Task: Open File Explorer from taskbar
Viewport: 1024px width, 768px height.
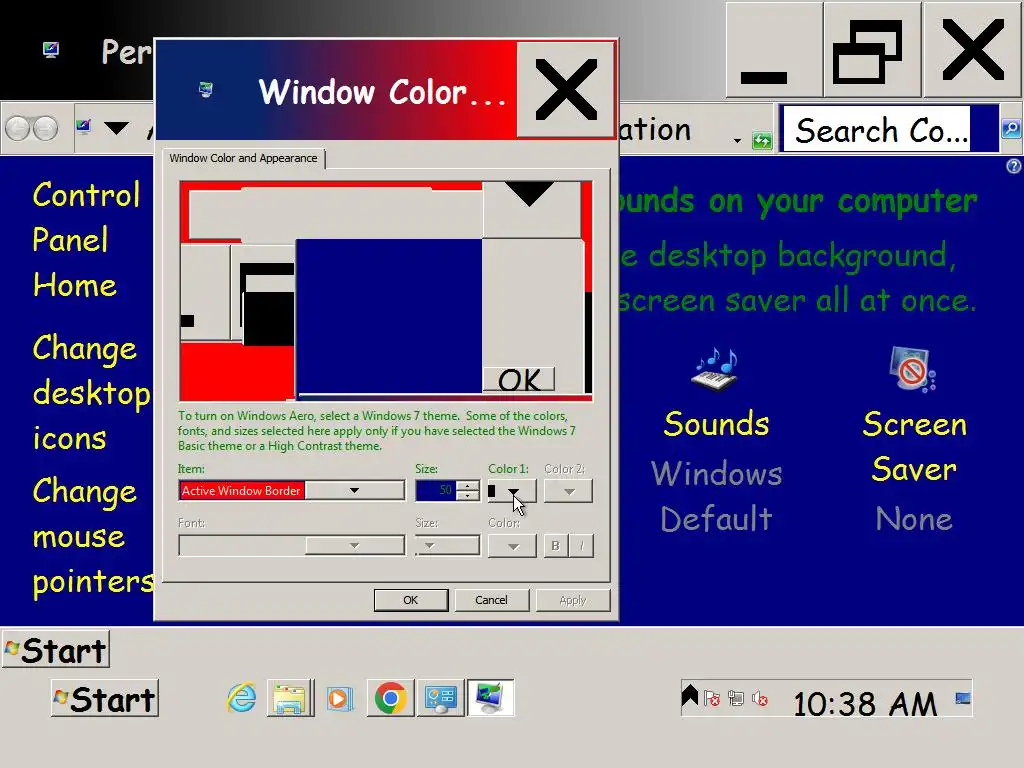Action: [291, 699]
